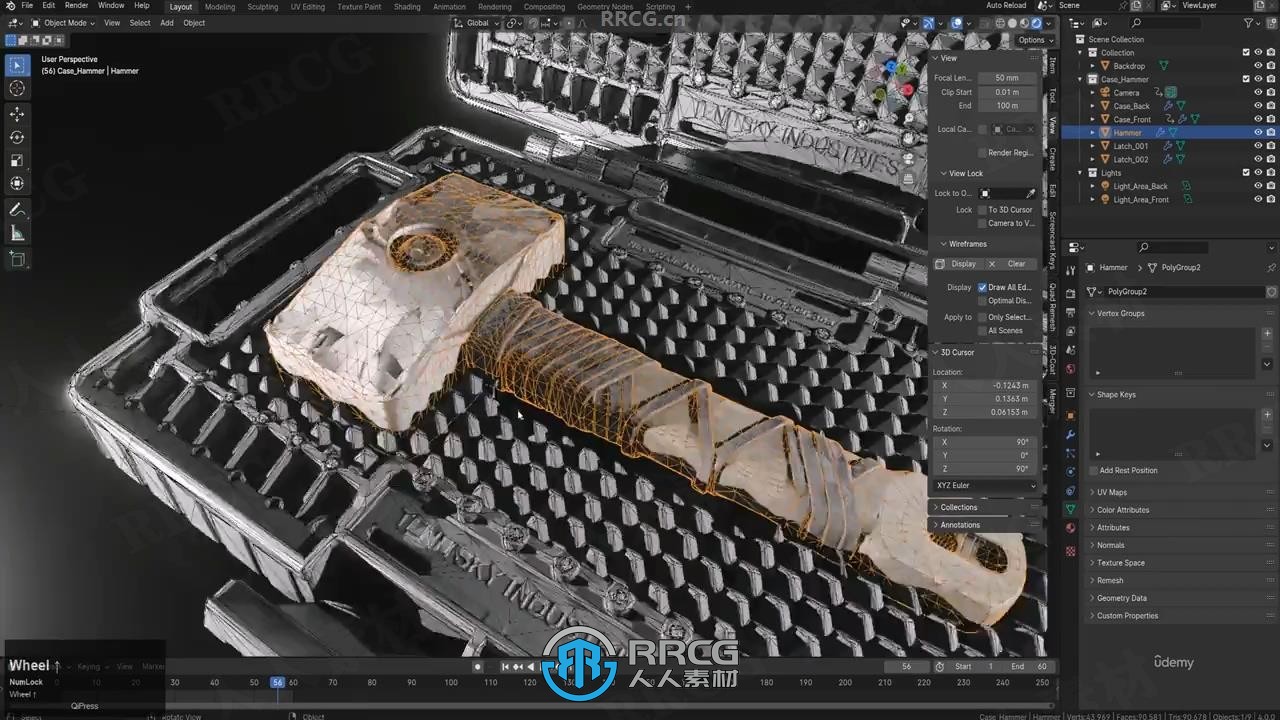Enable Add Rest Position checkbox

point(1093,470)
